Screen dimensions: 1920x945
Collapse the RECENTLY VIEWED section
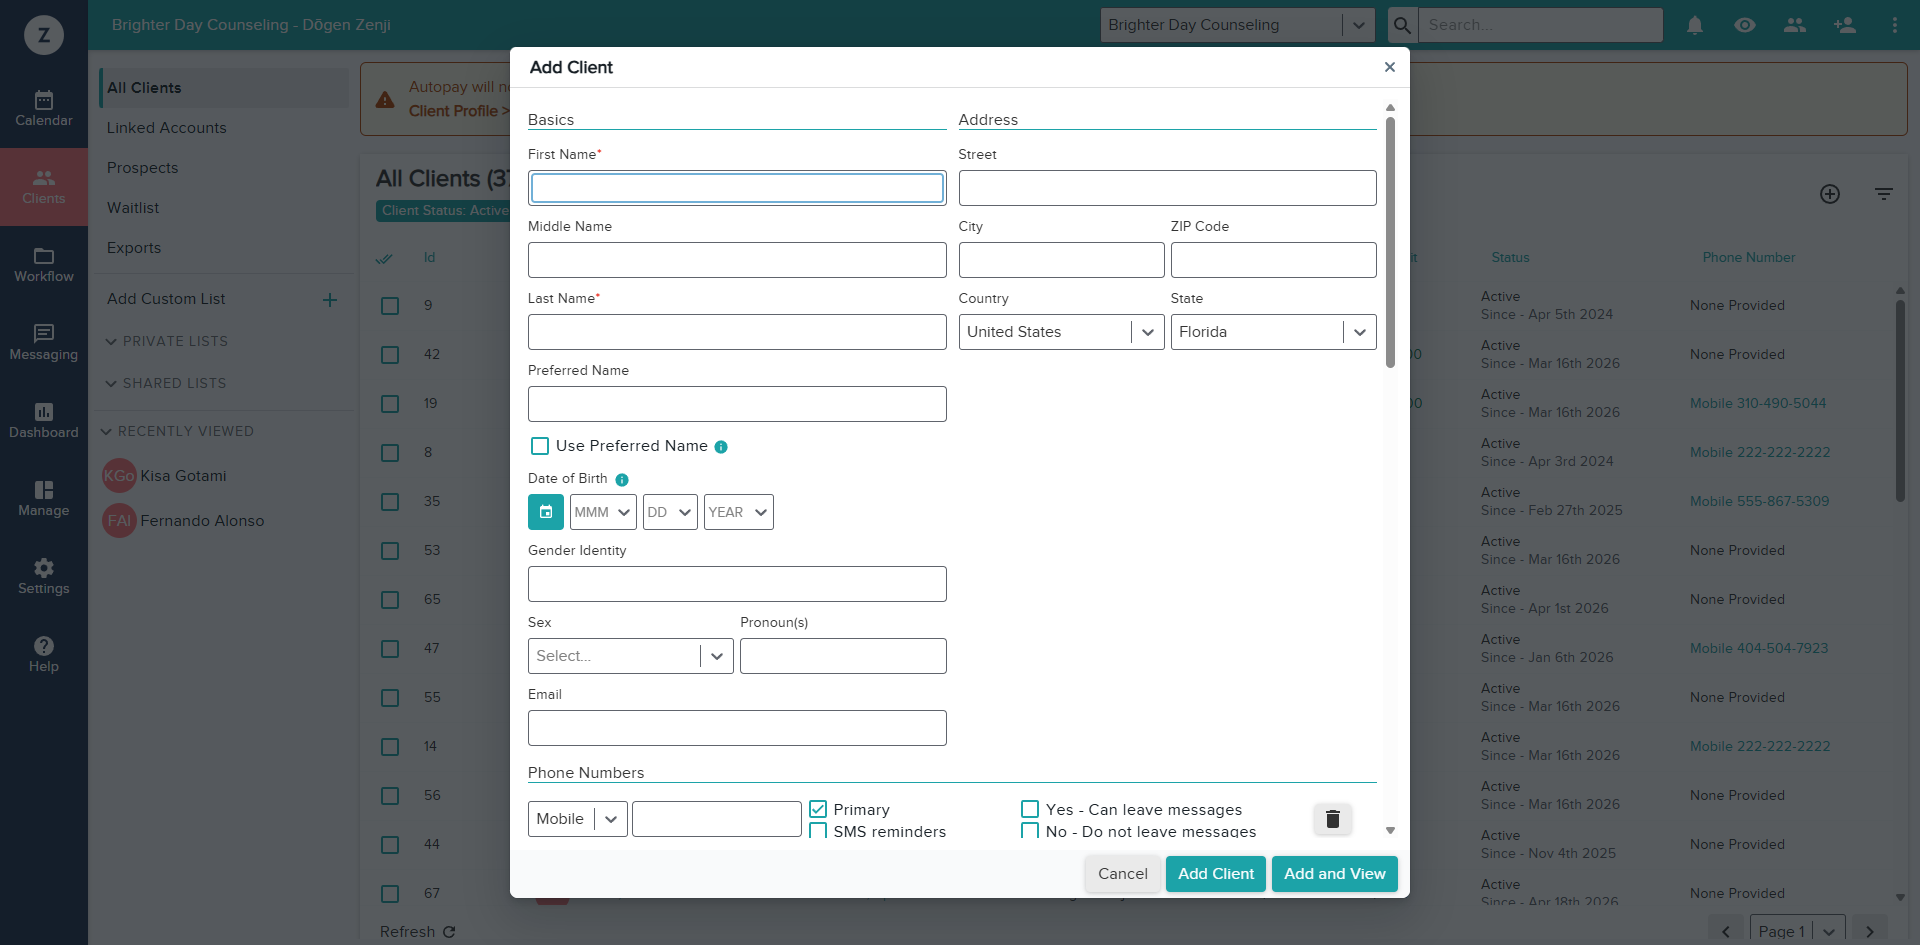coord(178,432)
